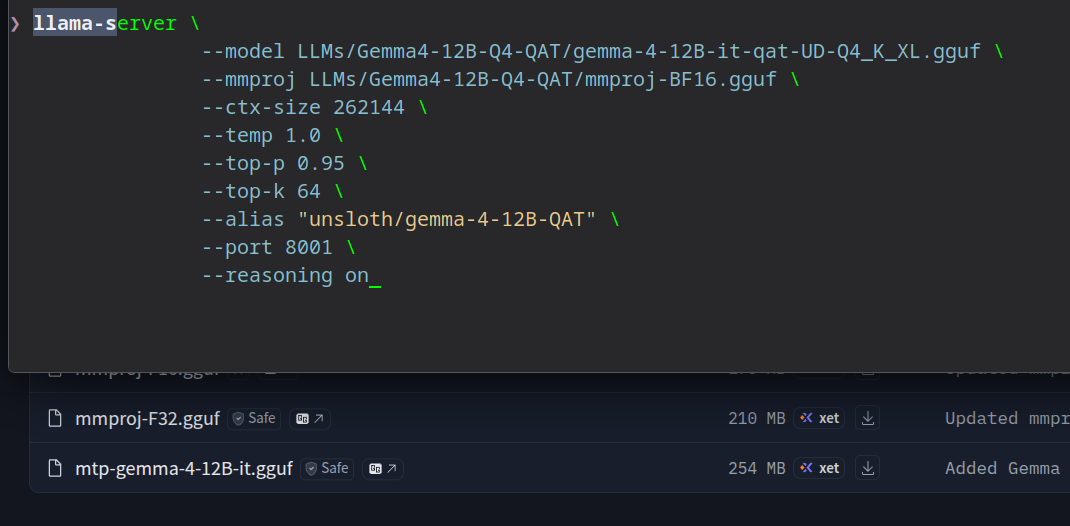Place cursor after '--reasoning on' in terminal
Image resolution: width=1070 pixels, height=526 pixels.
coord(370,276)
